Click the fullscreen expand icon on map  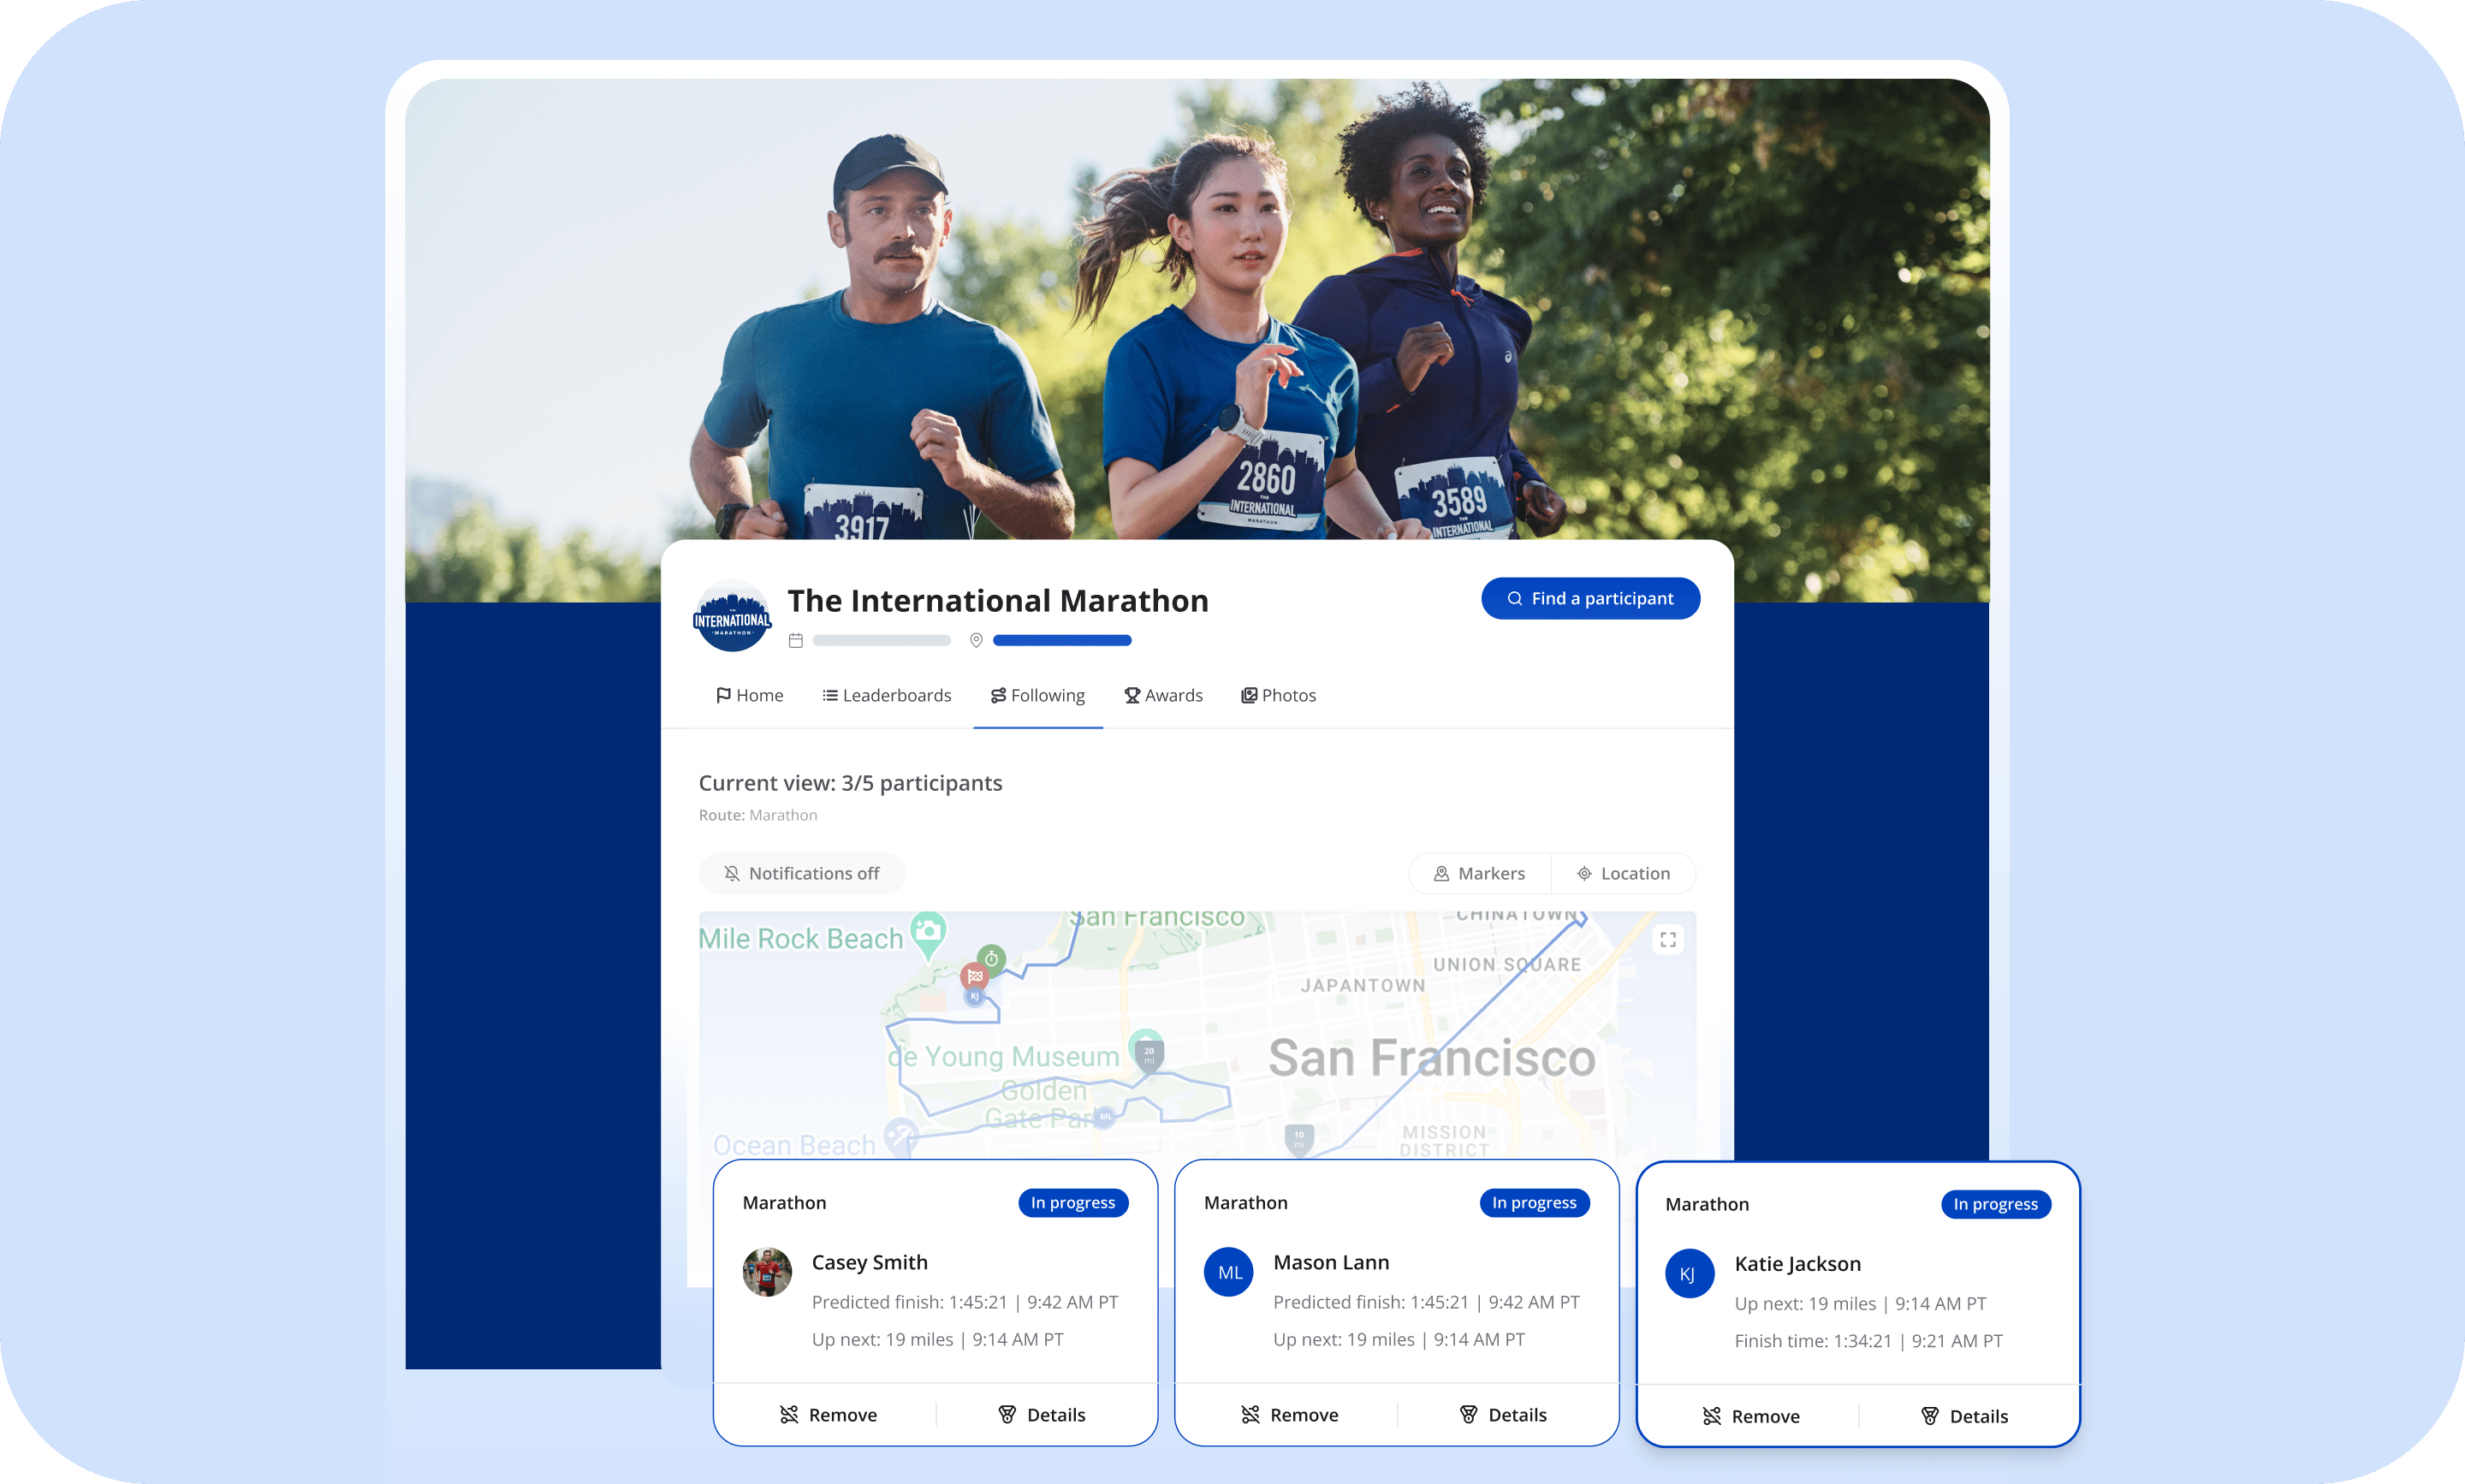pos(1667,939)
